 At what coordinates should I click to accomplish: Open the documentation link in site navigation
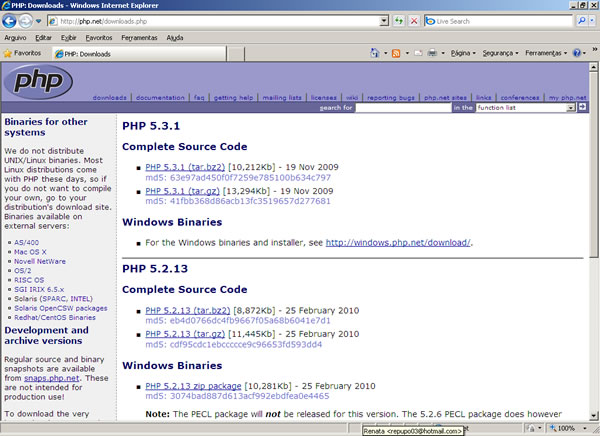[x=160, y=98]
